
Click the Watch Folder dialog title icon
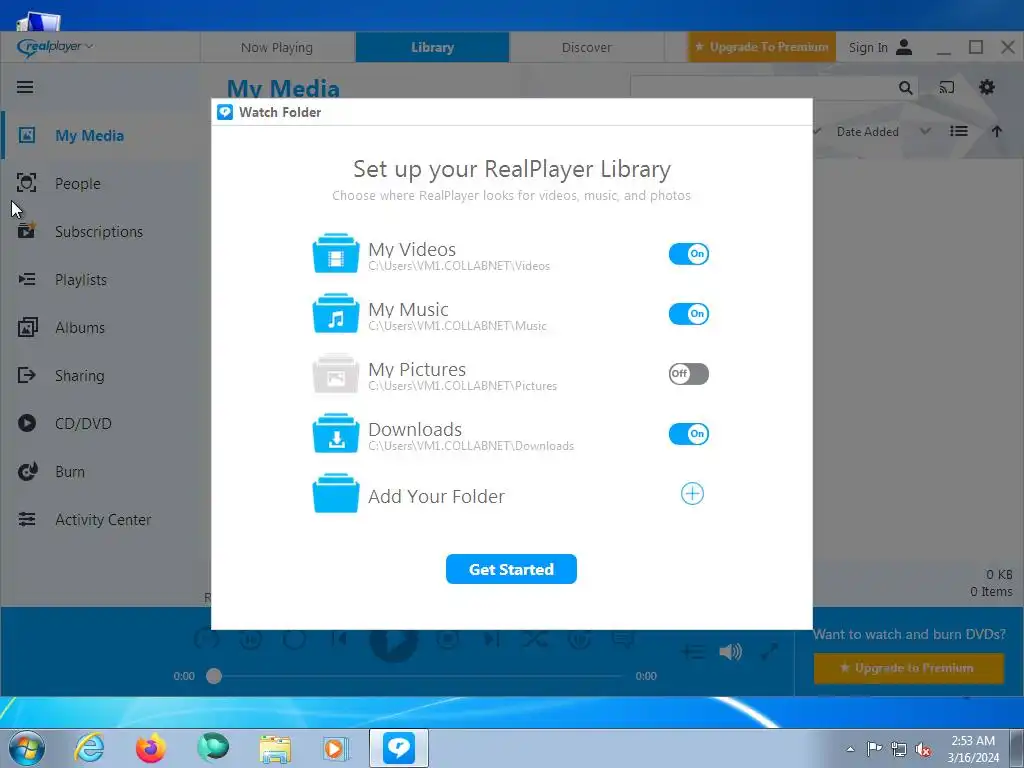(225, 112)
